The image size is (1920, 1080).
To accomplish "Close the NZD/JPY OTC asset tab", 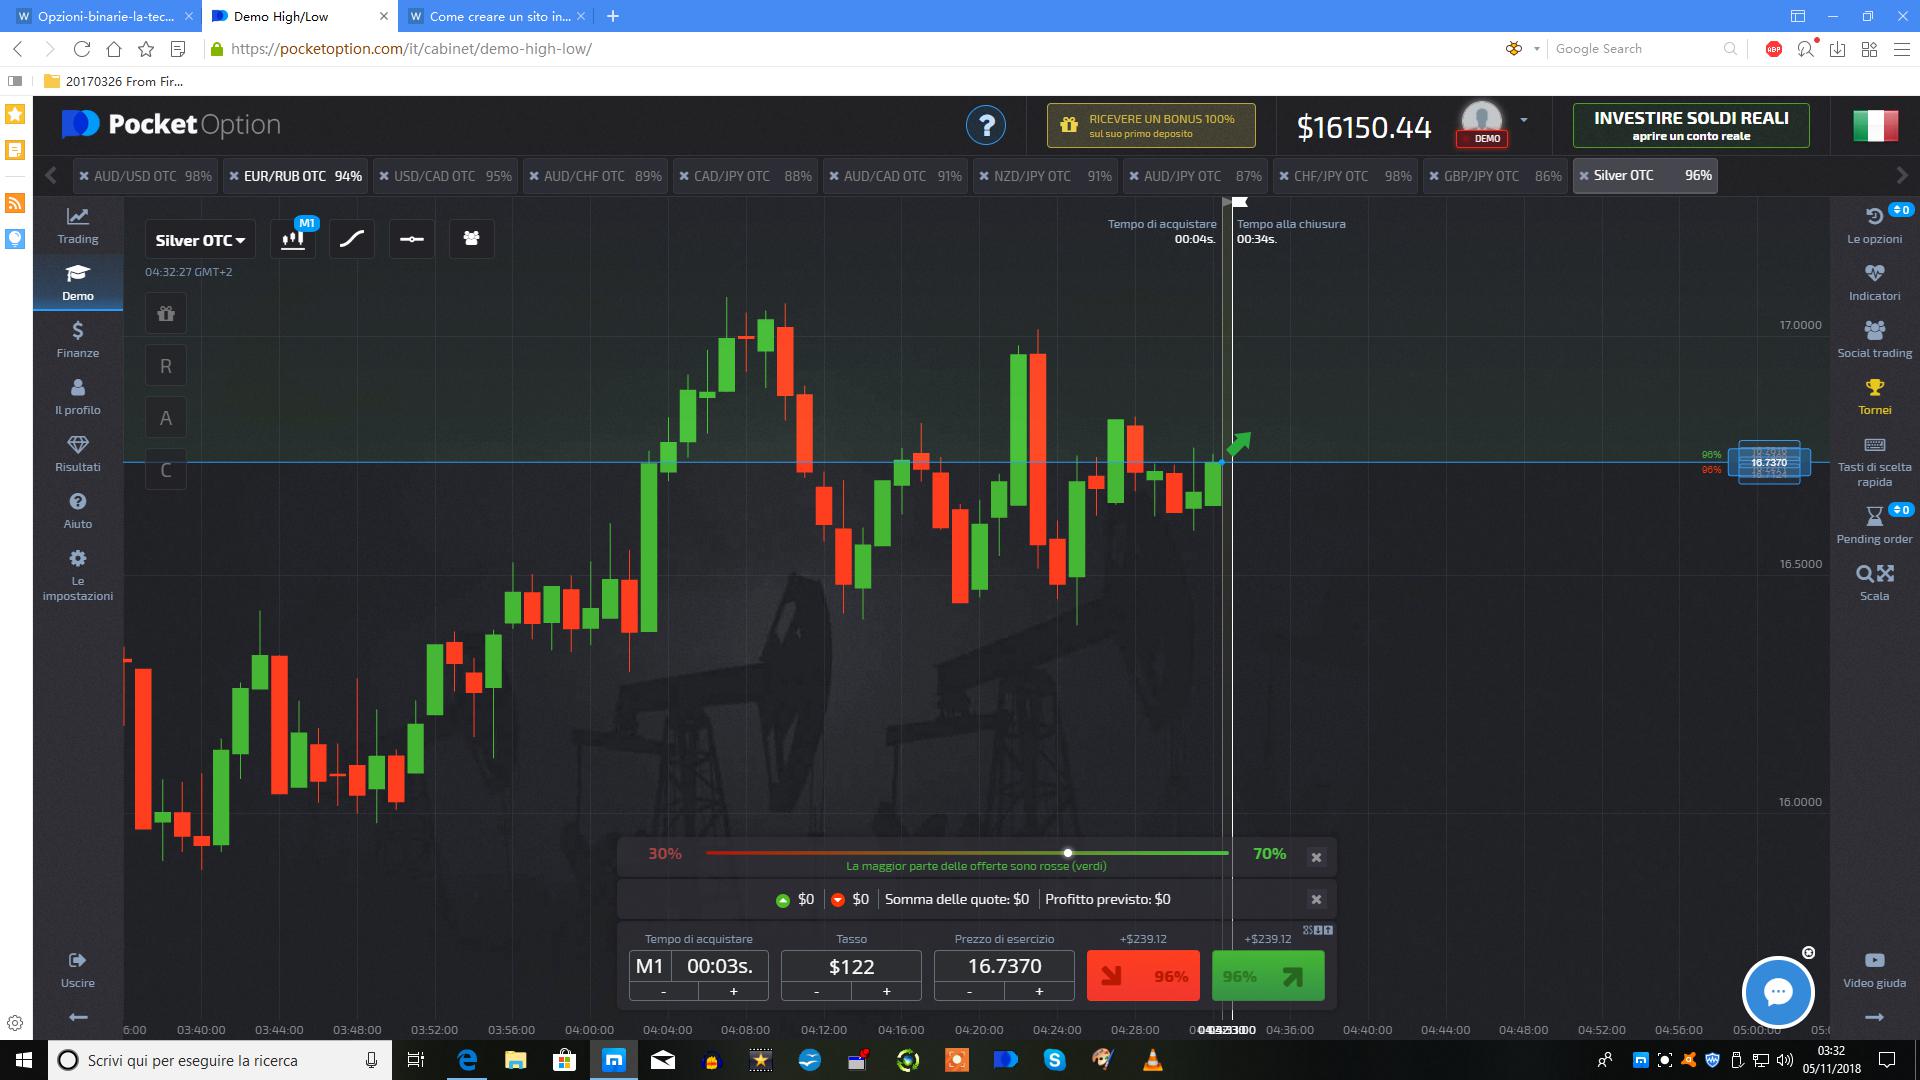I will (984, 176).
